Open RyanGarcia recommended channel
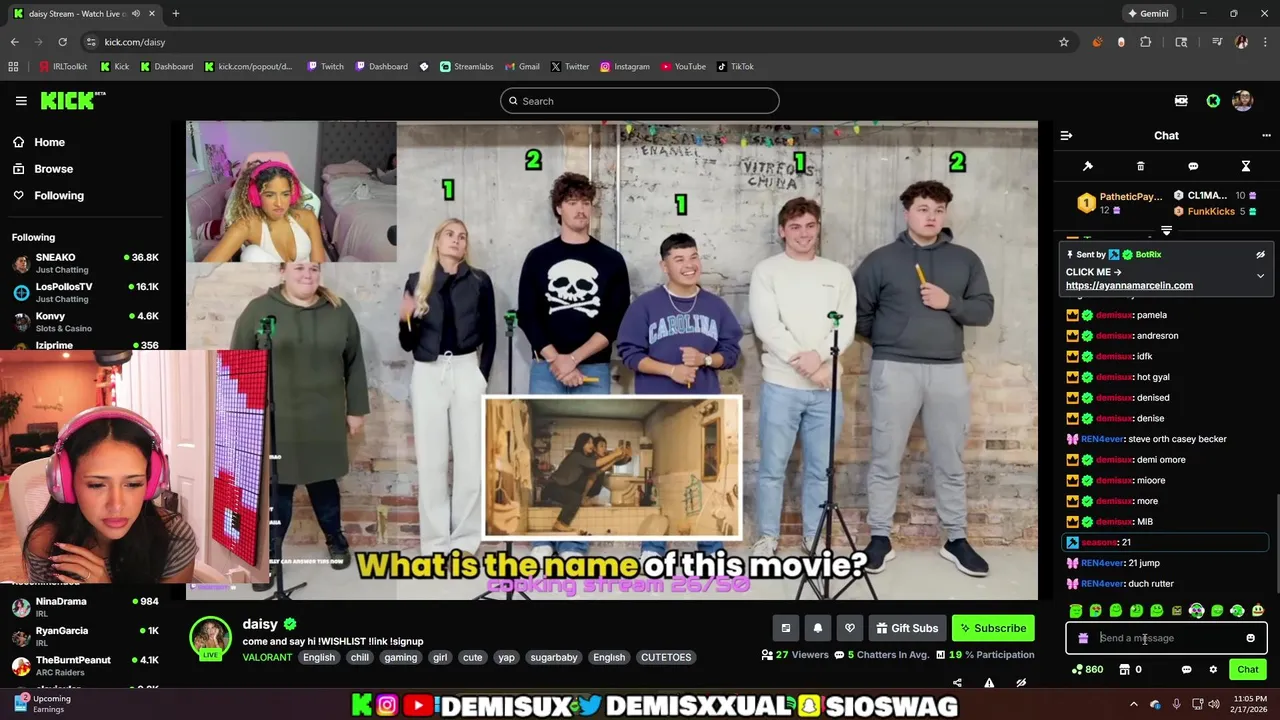1280x720 pixels. 85,636
